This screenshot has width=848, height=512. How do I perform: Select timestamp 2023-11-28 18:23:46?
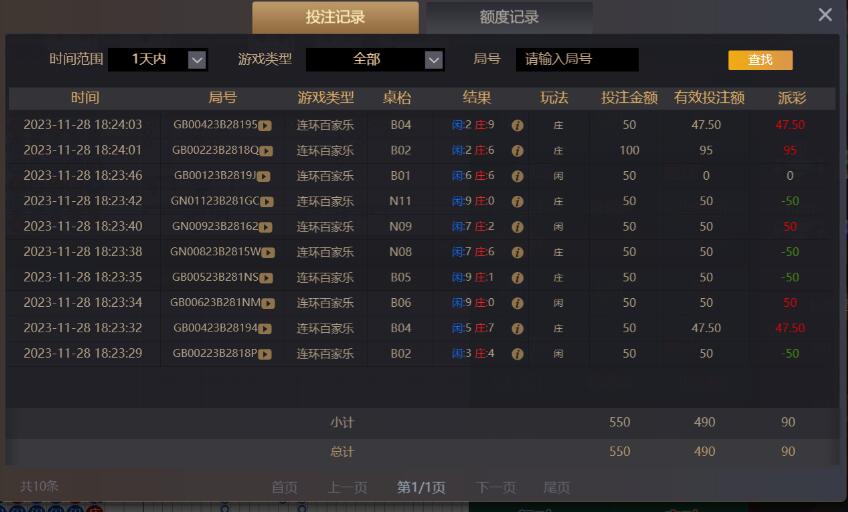(x=83, y=176)
